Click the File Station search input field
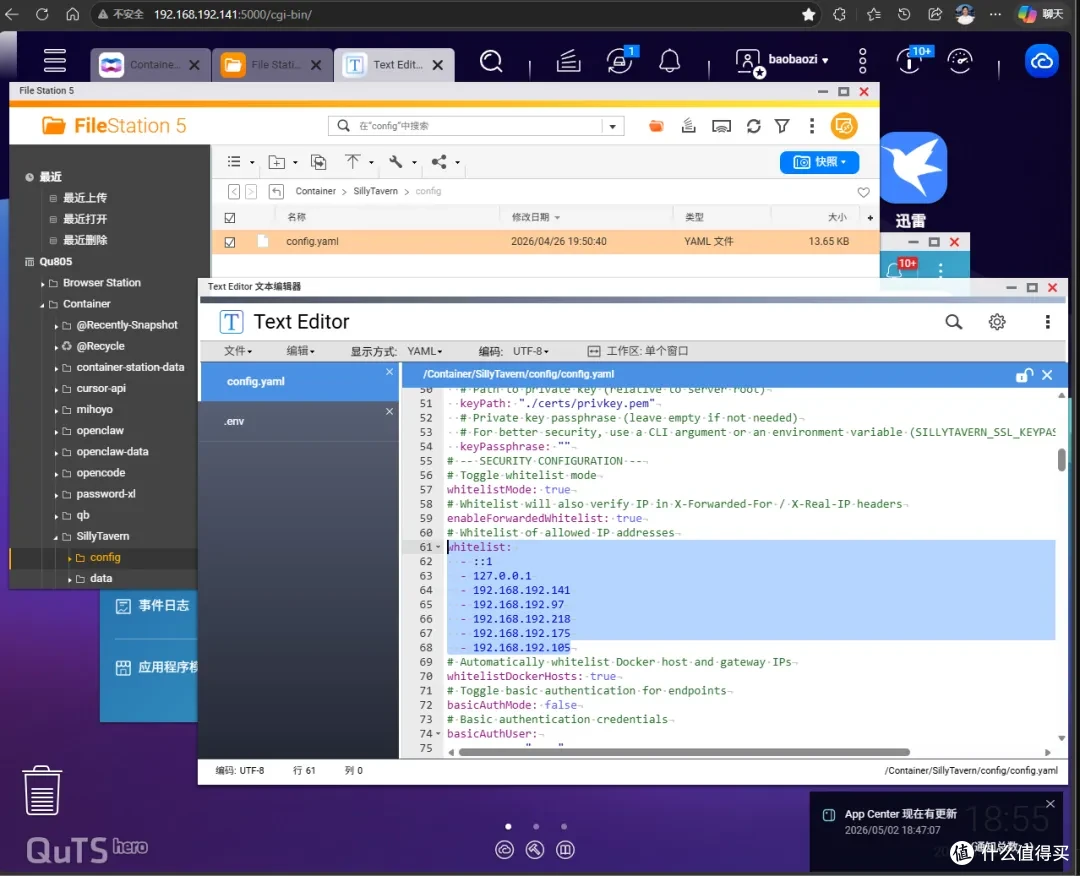This screenshot has height=876, width=1080. 475,126
